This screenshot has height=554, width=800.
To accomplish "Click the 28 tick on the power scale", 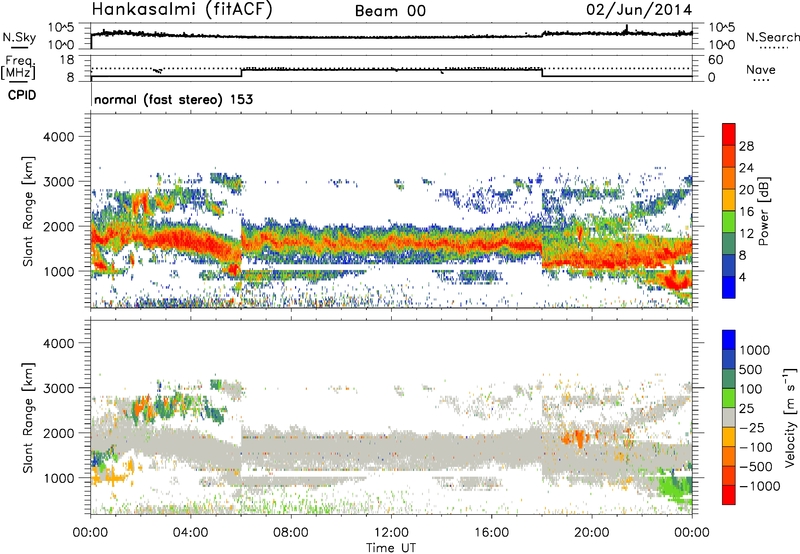I will pyautogui.click(x=746, y=146).
